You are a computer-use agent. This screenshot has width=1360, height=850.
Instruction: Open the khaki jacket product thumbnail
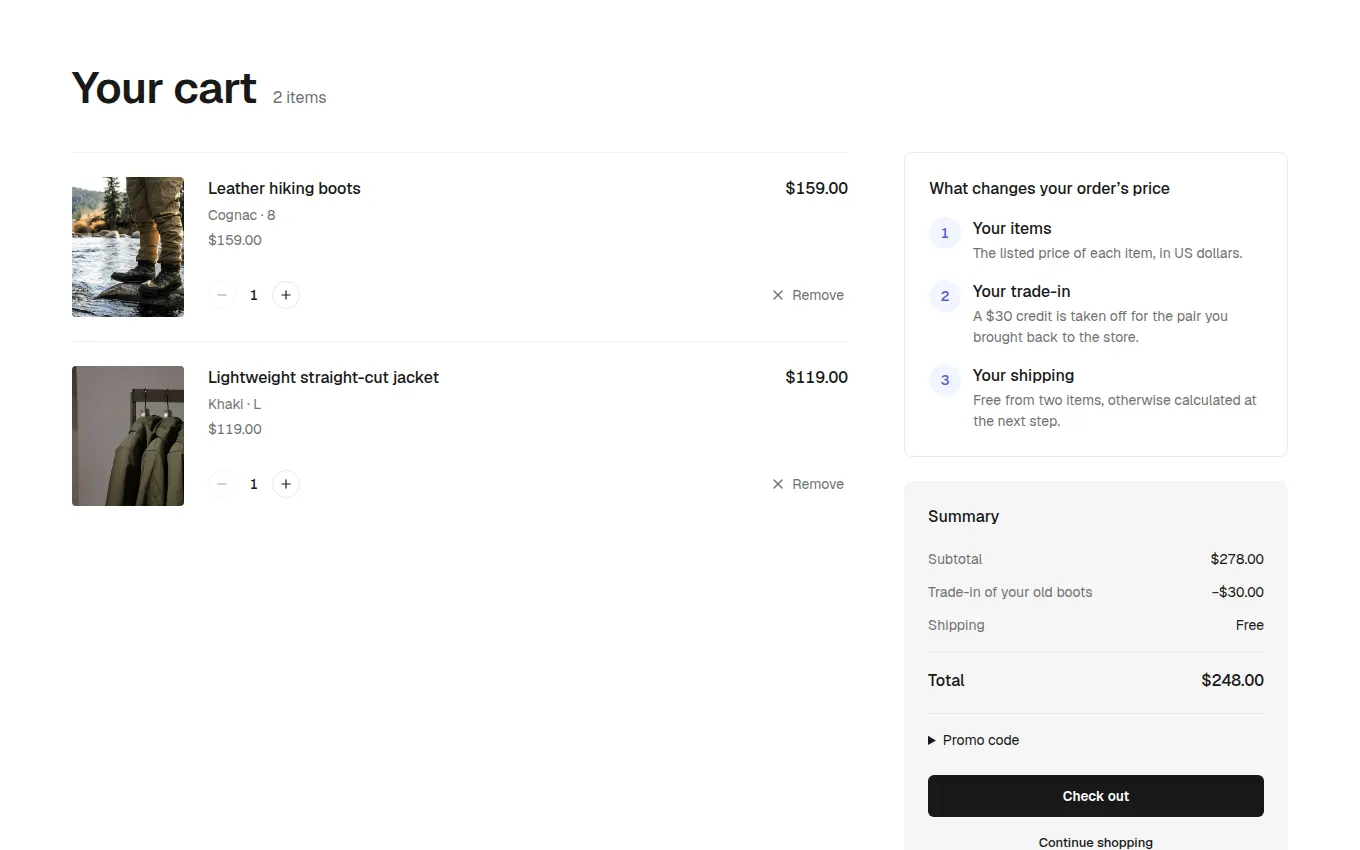128,436
